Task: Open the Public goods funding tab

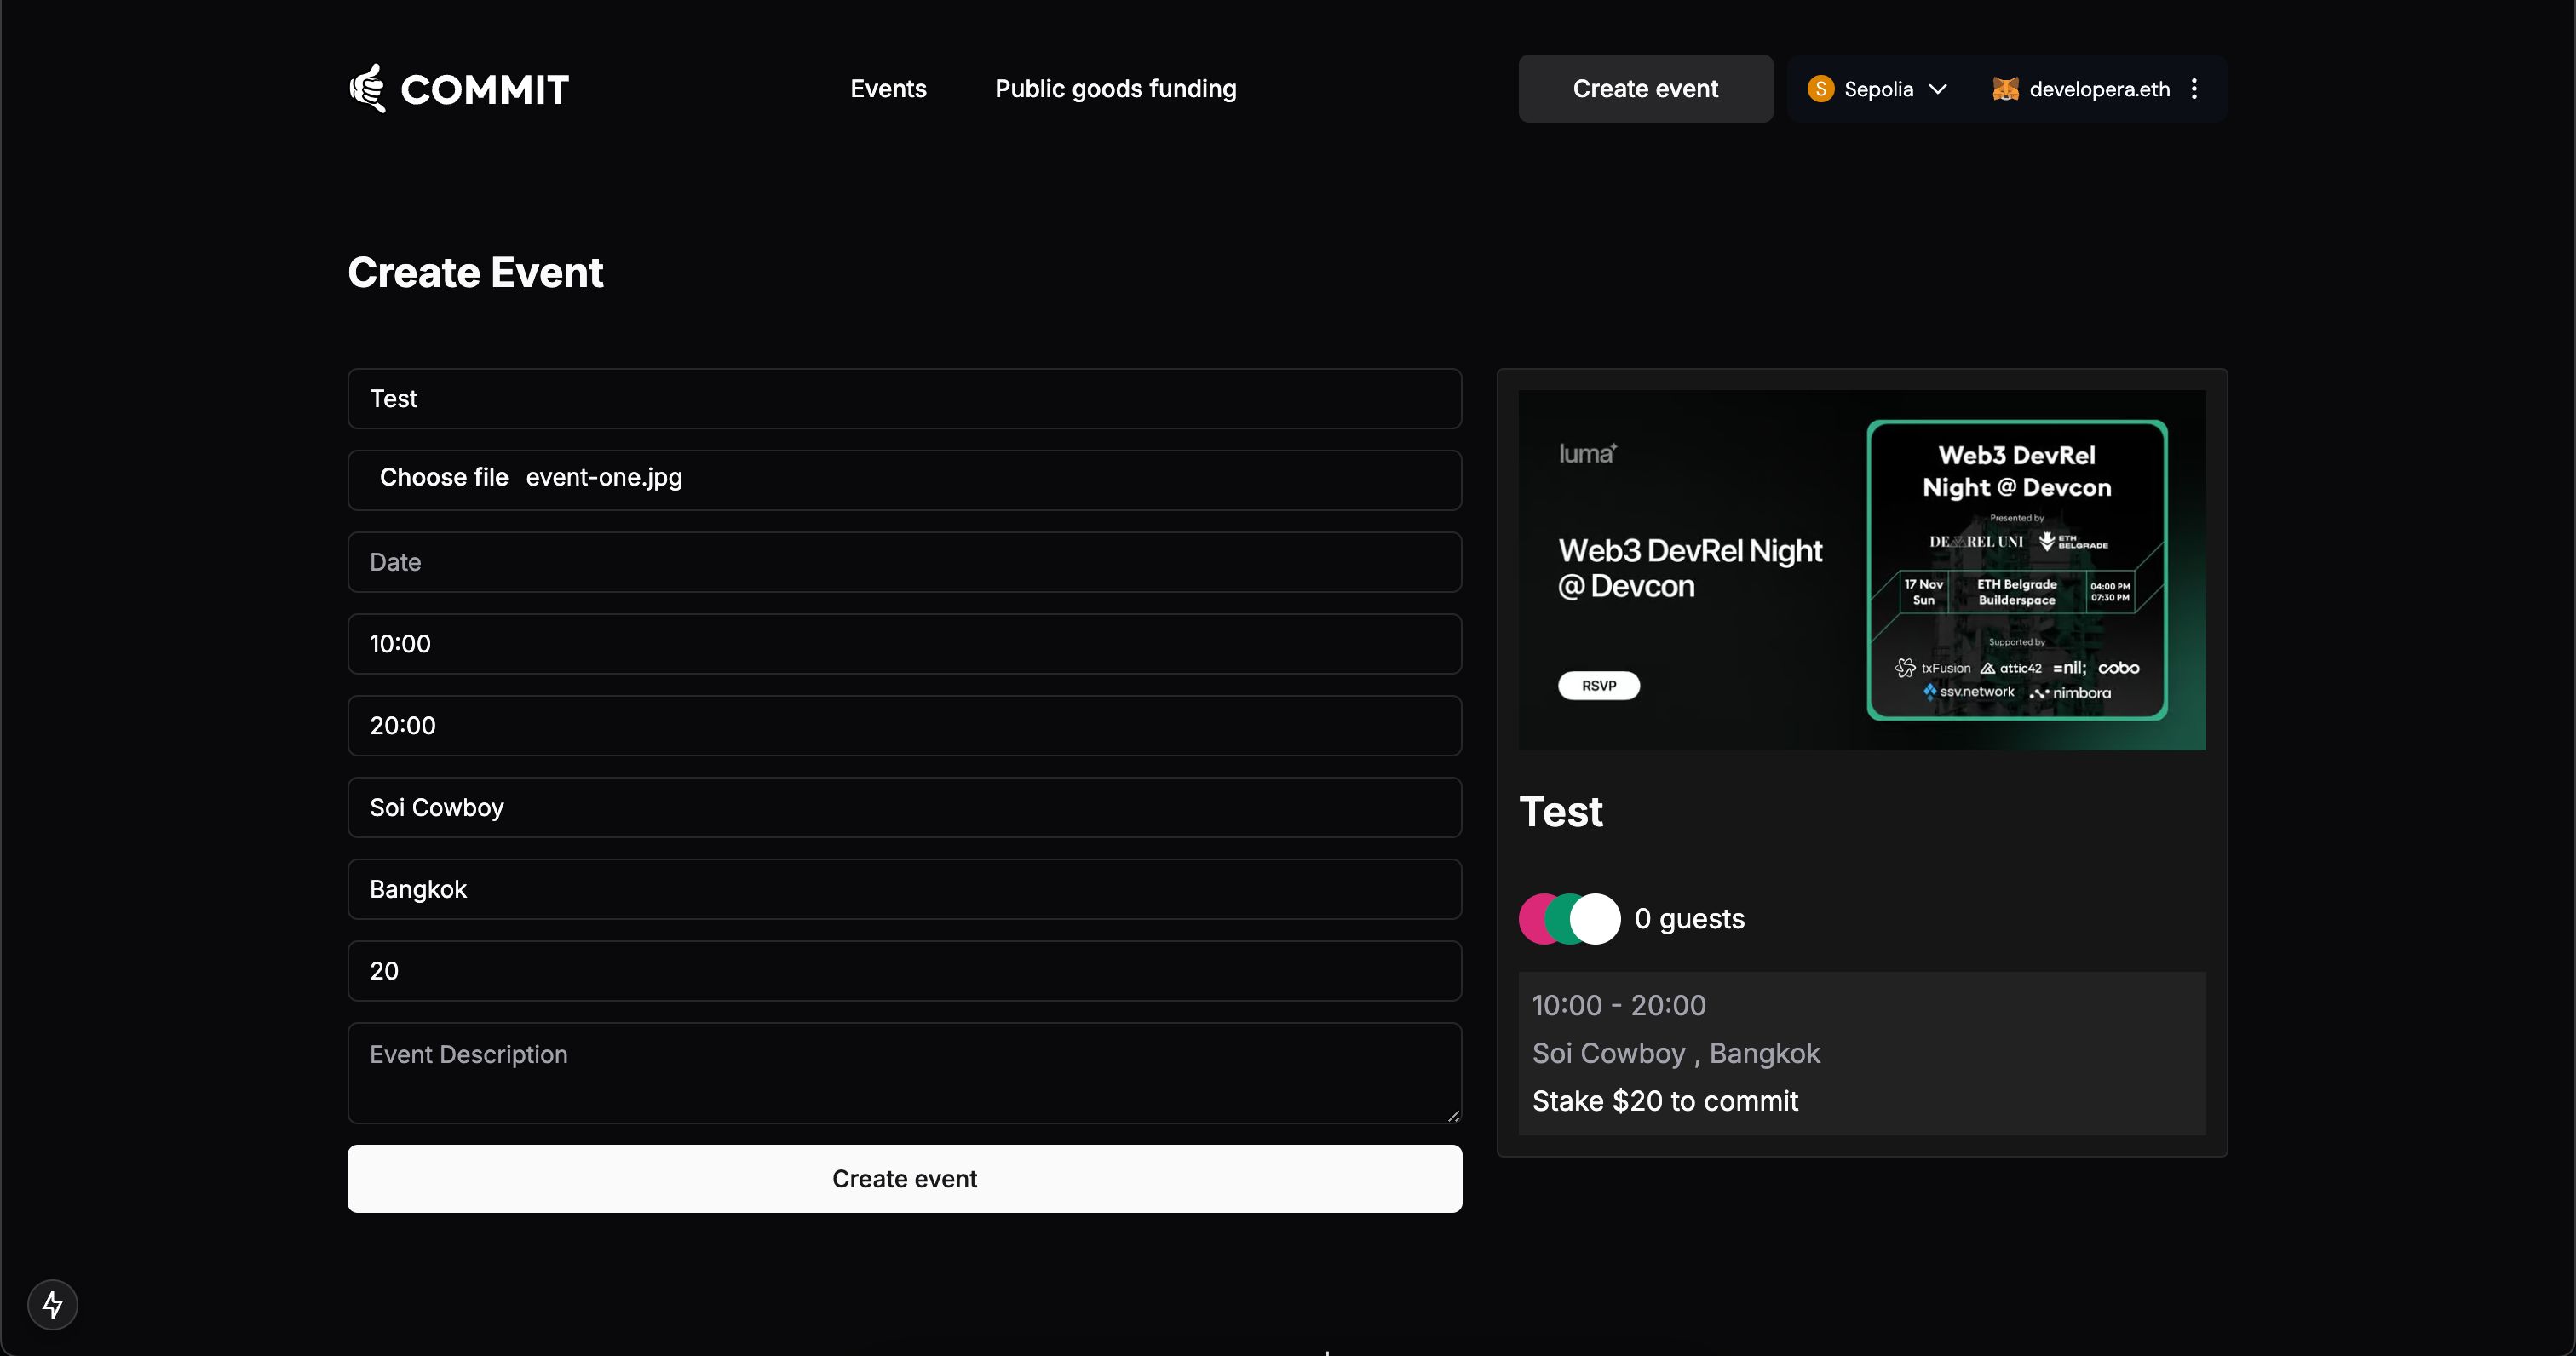Action: pos(1116,89)
